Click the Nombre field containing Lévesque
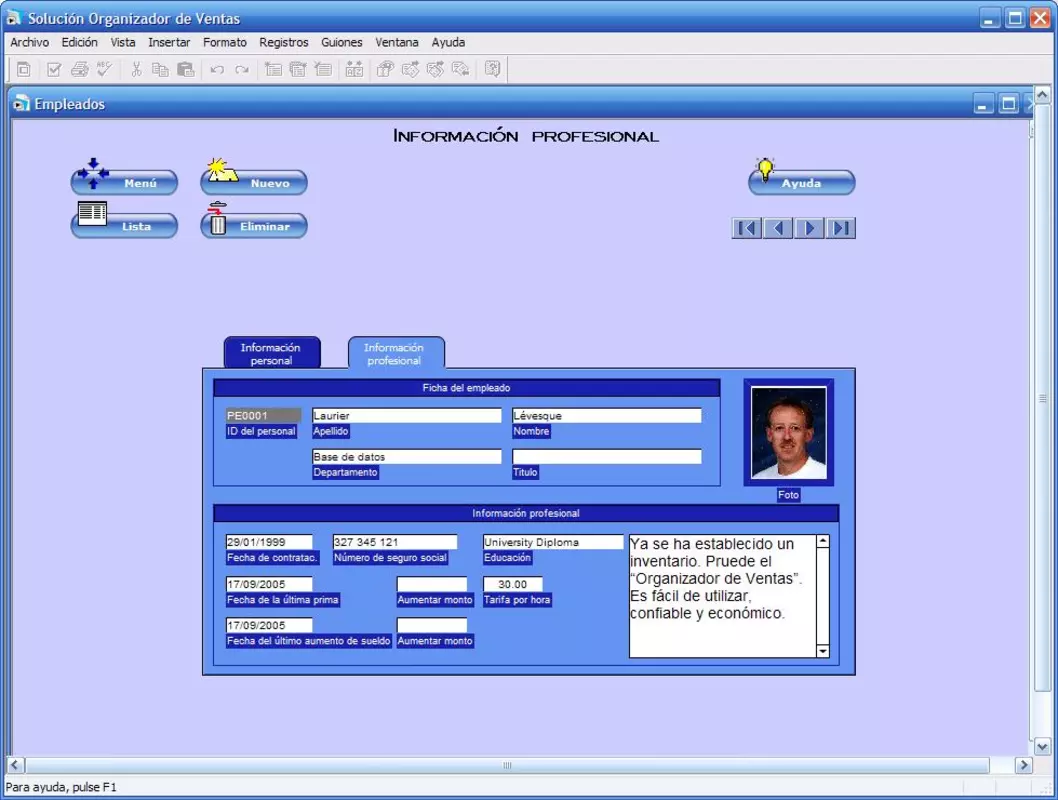1058x800 pixels. [607, 416]
